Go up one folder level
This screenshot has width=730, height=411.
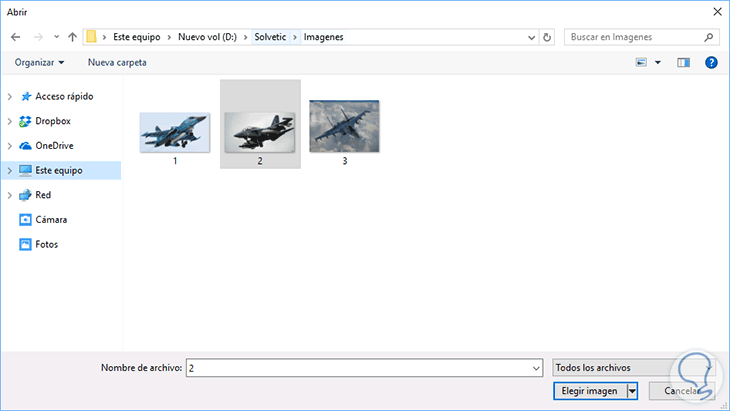click(72, 37)
